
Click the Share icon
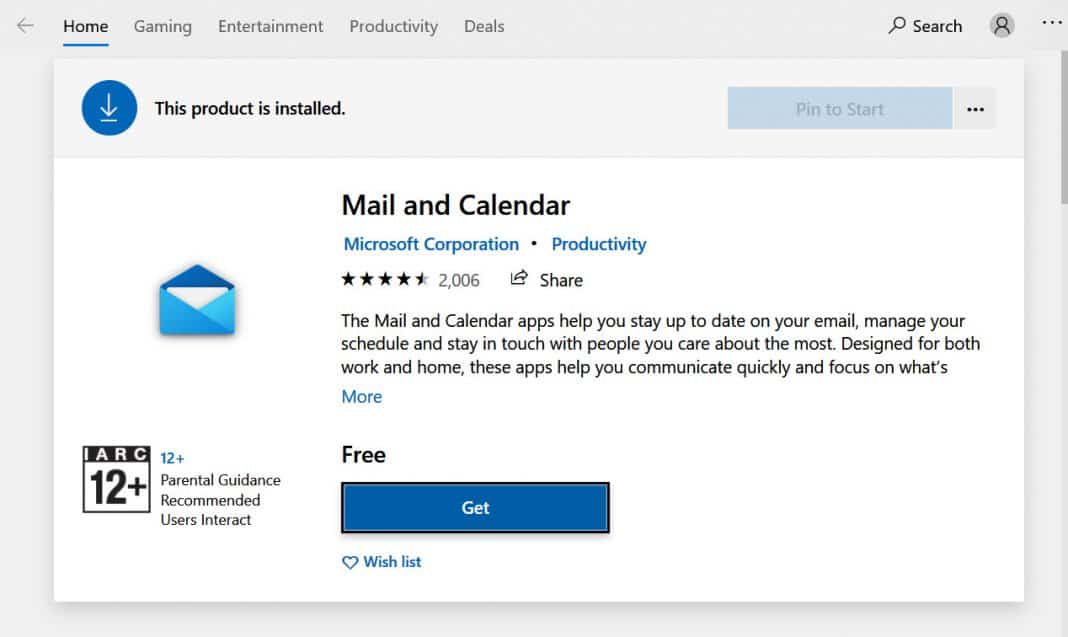tap(518, 280)
